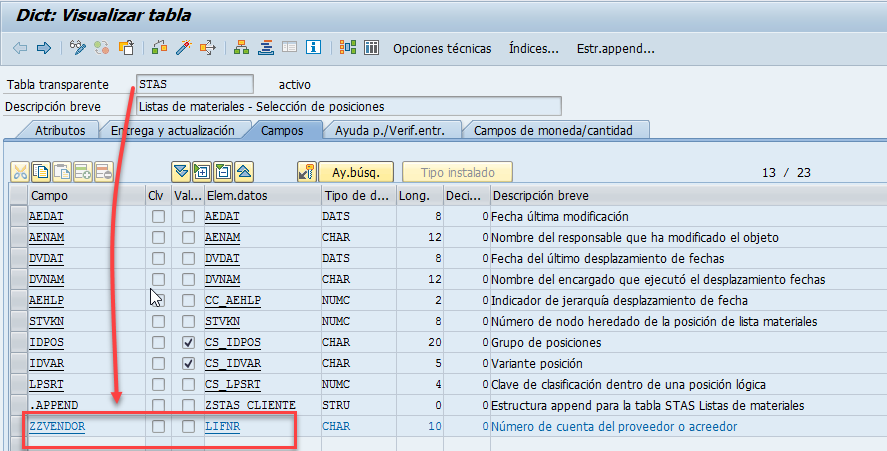Image resolution: width=887 pixels, height=451 pixels.
Task: Open the CS_IDPOS data element link
Action: (x=232, y=342)
